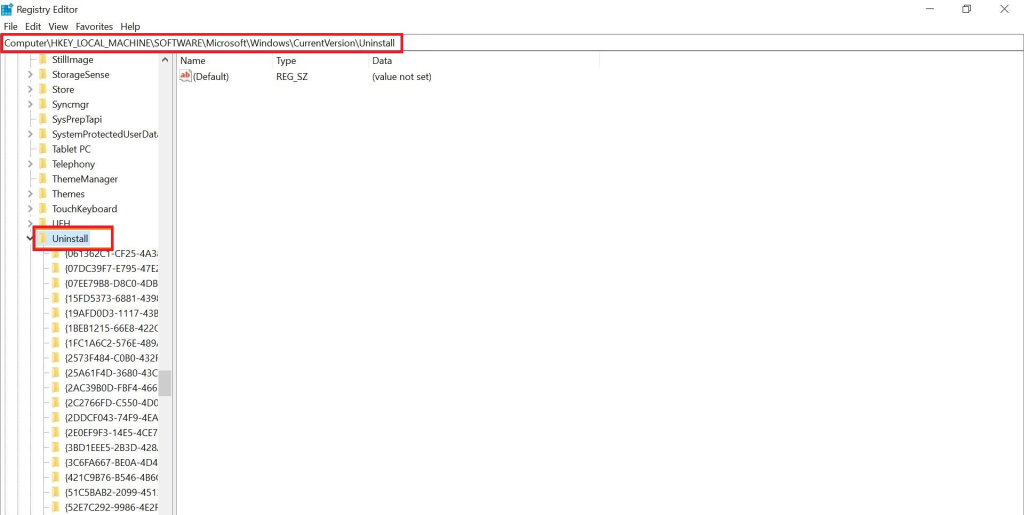Click the Registry Editor app icon in title bar

[7, 8]
